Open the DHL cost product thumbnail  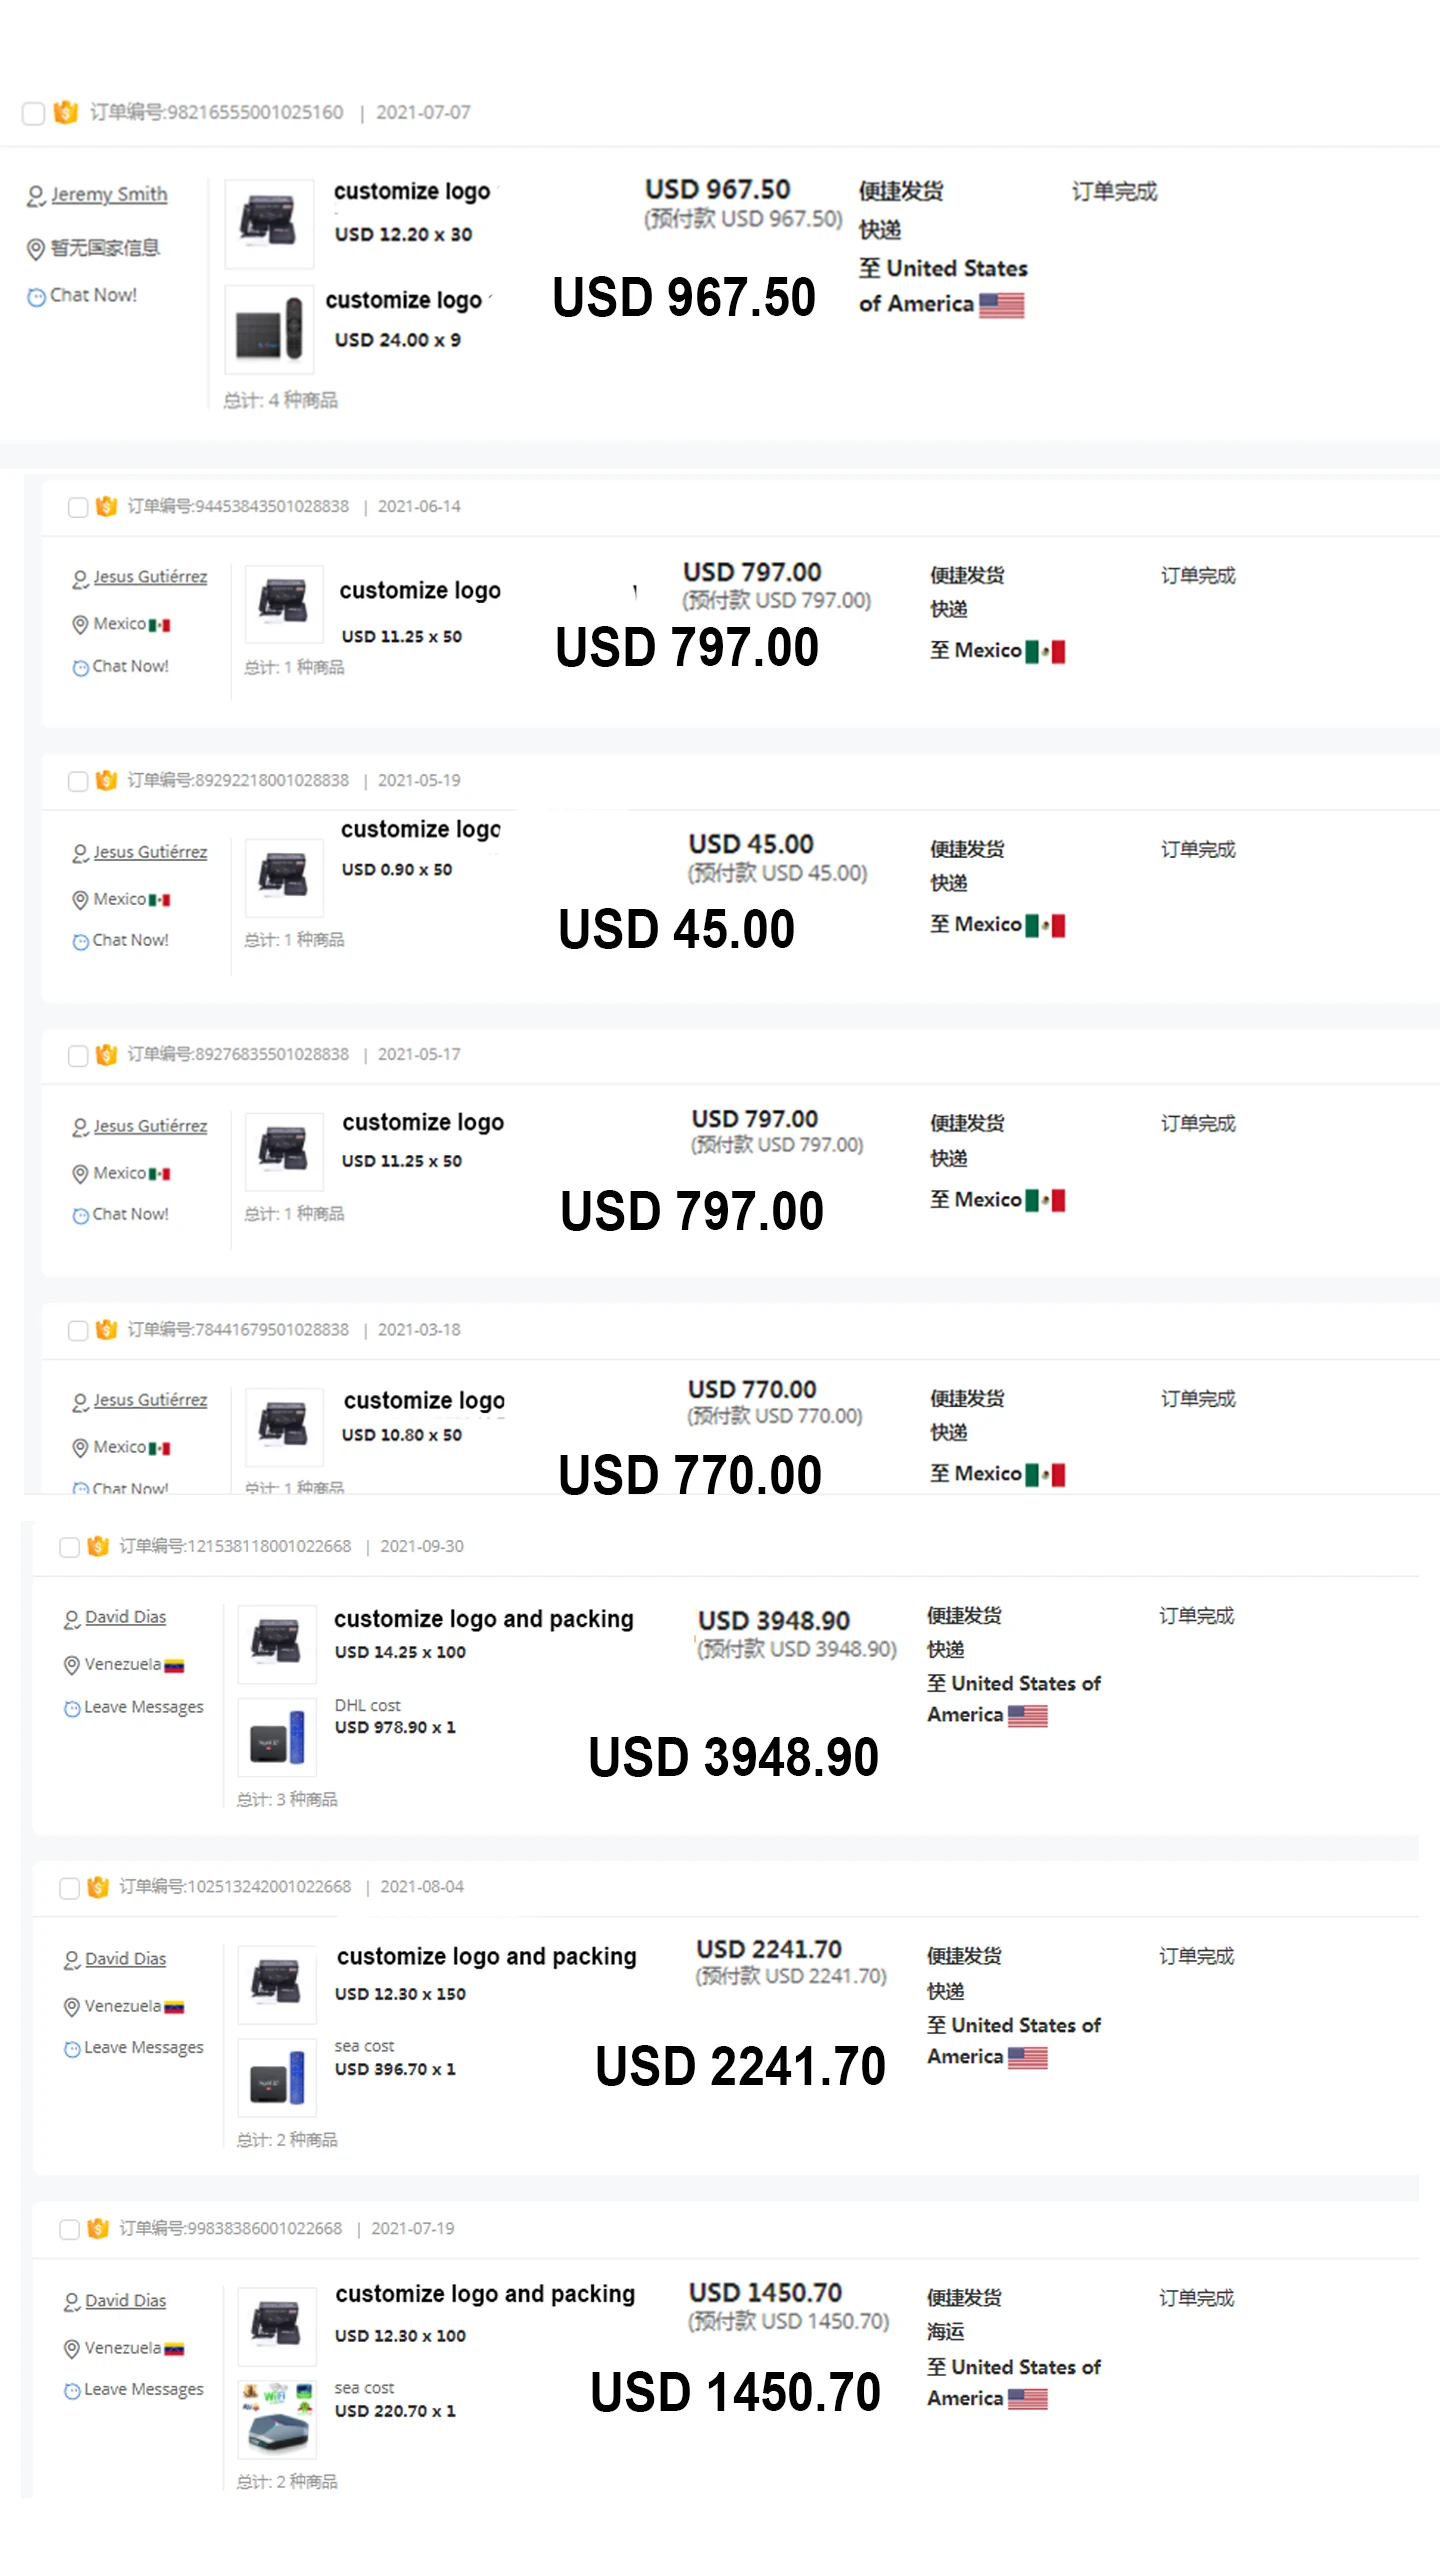(x=277, y=1738)
